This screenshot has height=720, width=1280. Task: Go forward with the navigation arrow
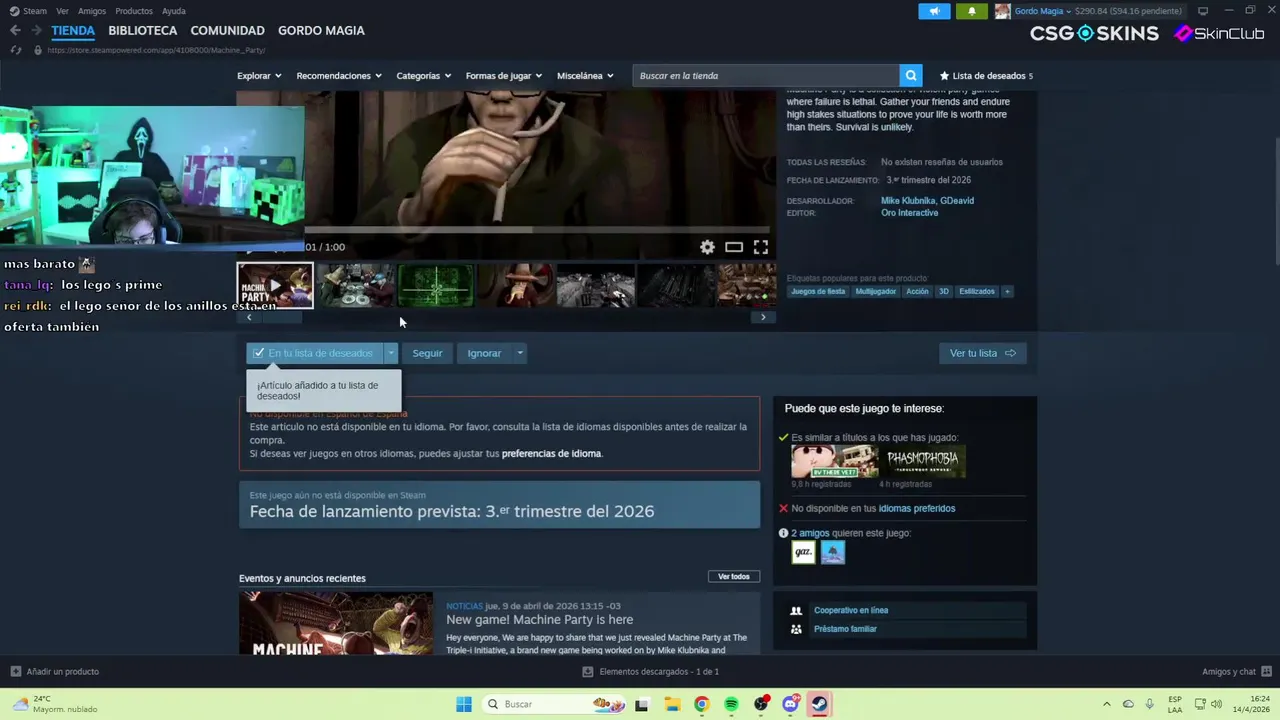click(36, 31)
